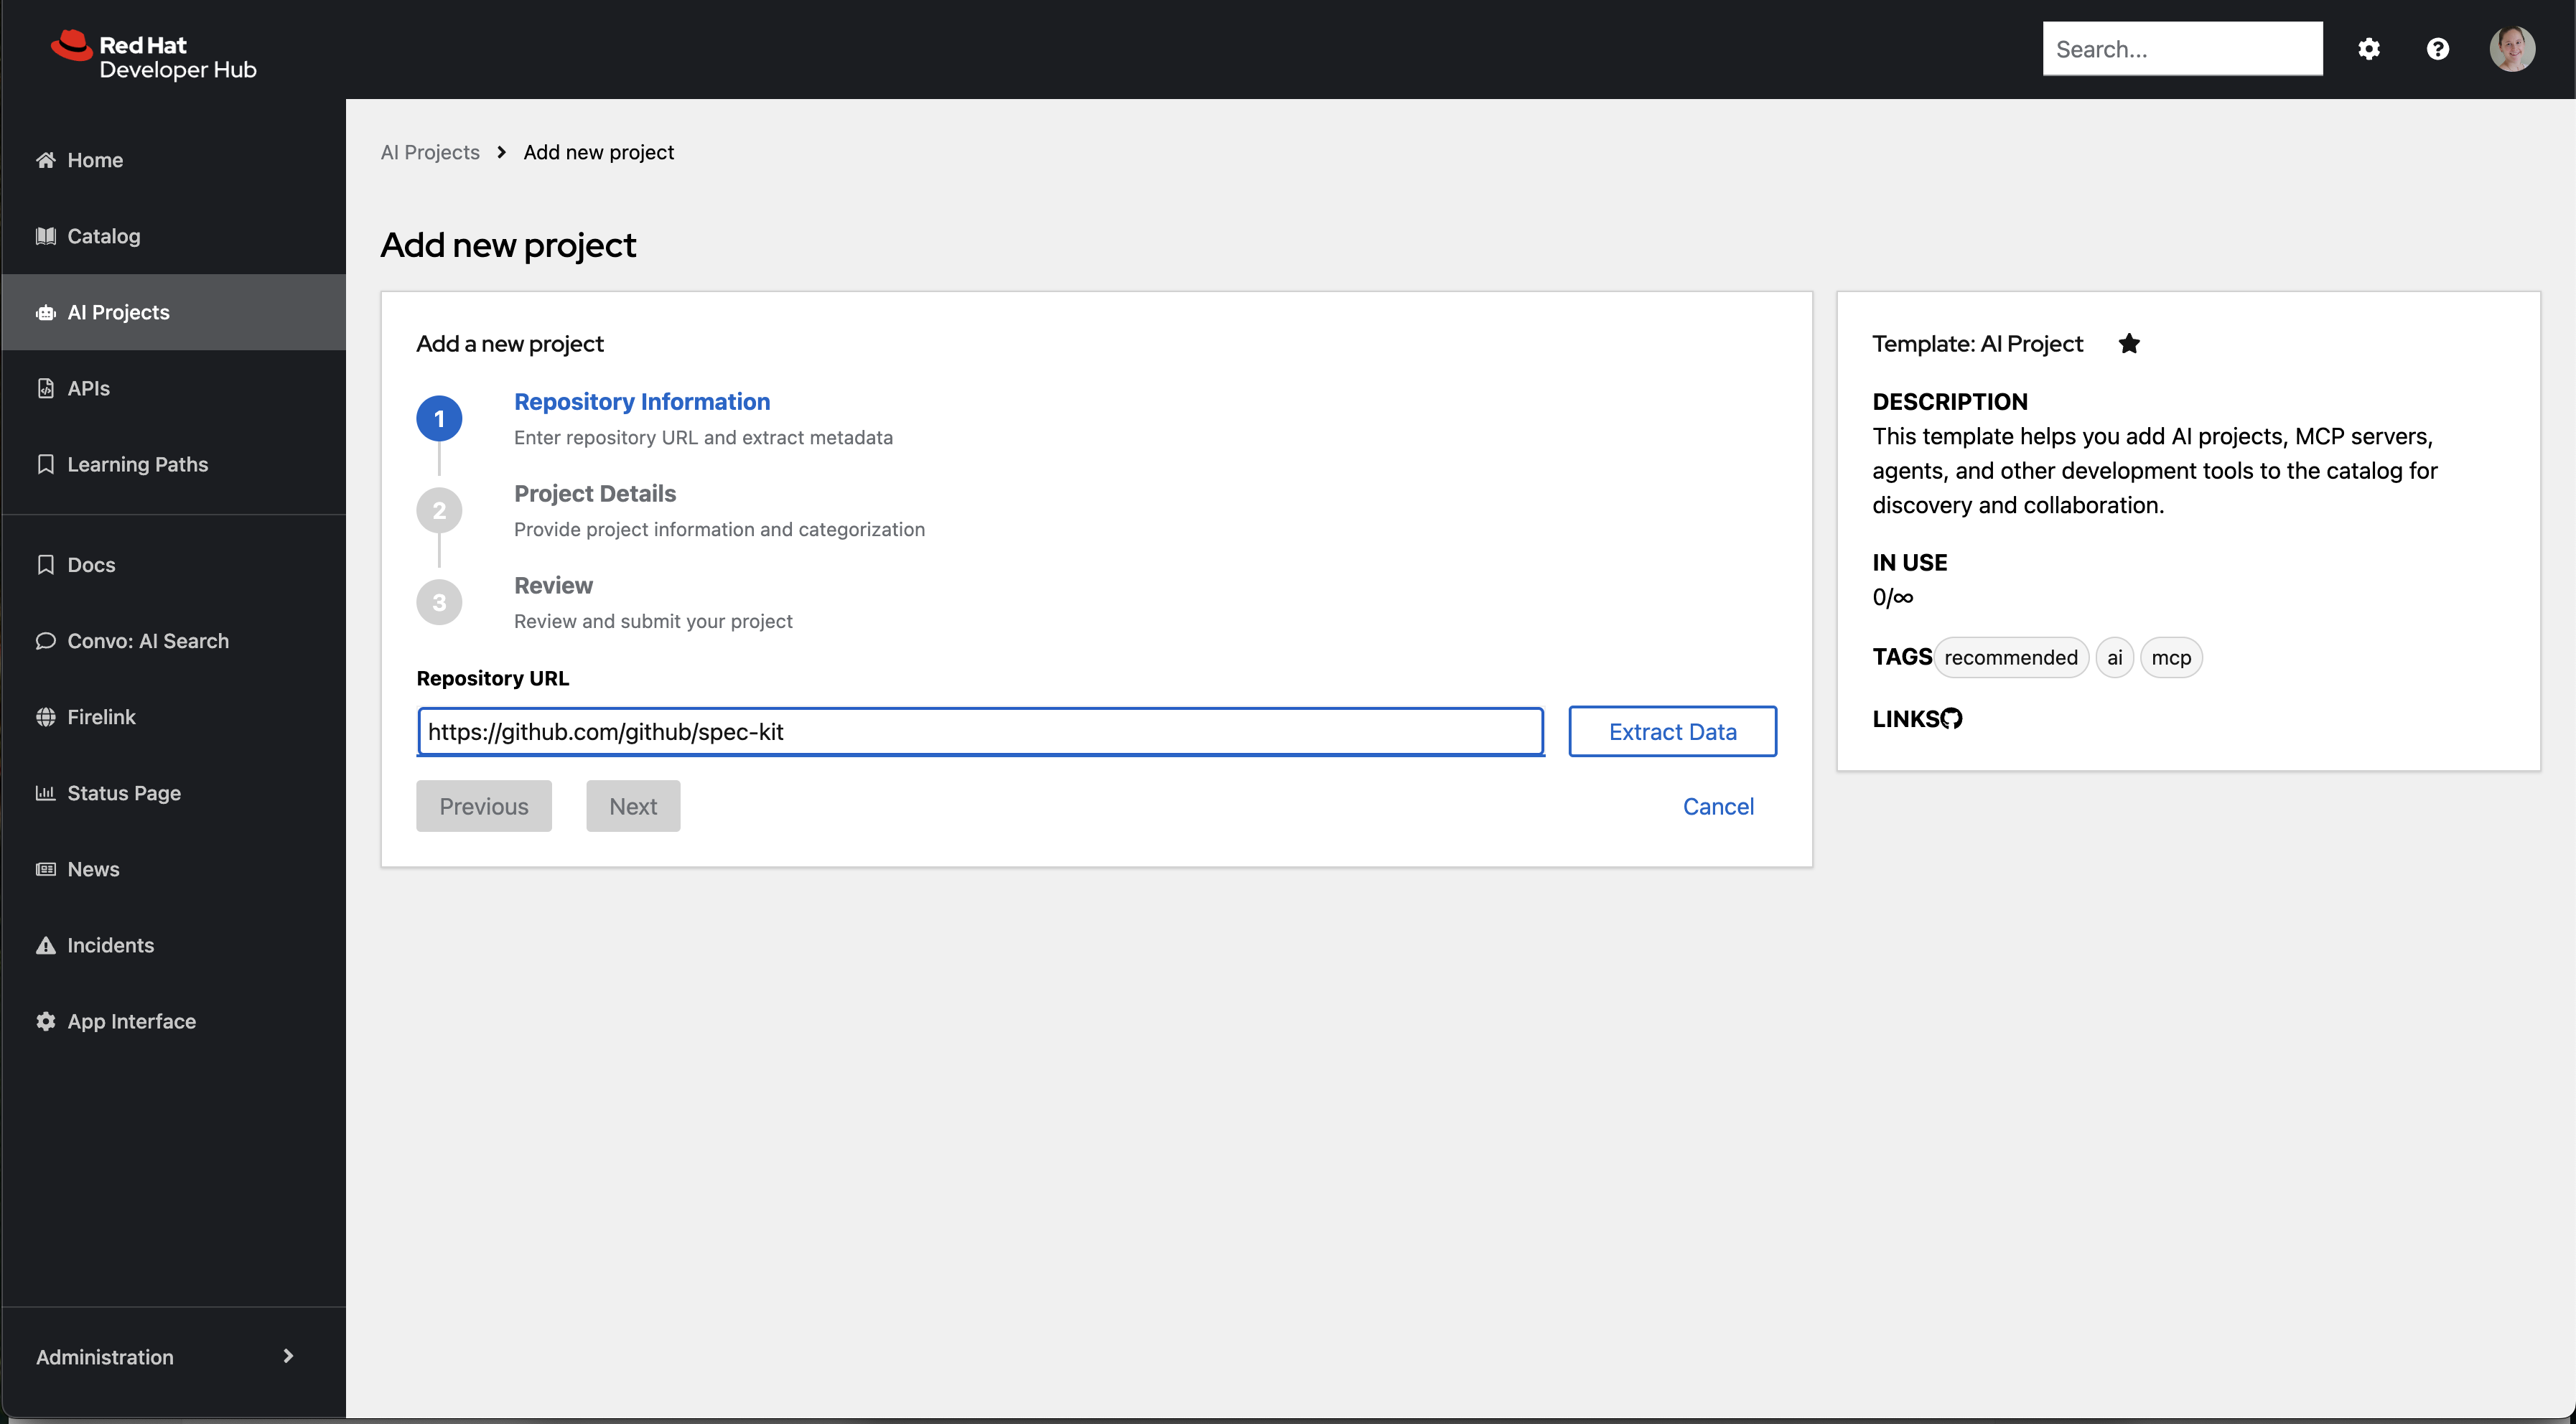Open the GitHub link icon under Links
The height and width of the screenshot is (1424, 2576).
[1951, 719]
